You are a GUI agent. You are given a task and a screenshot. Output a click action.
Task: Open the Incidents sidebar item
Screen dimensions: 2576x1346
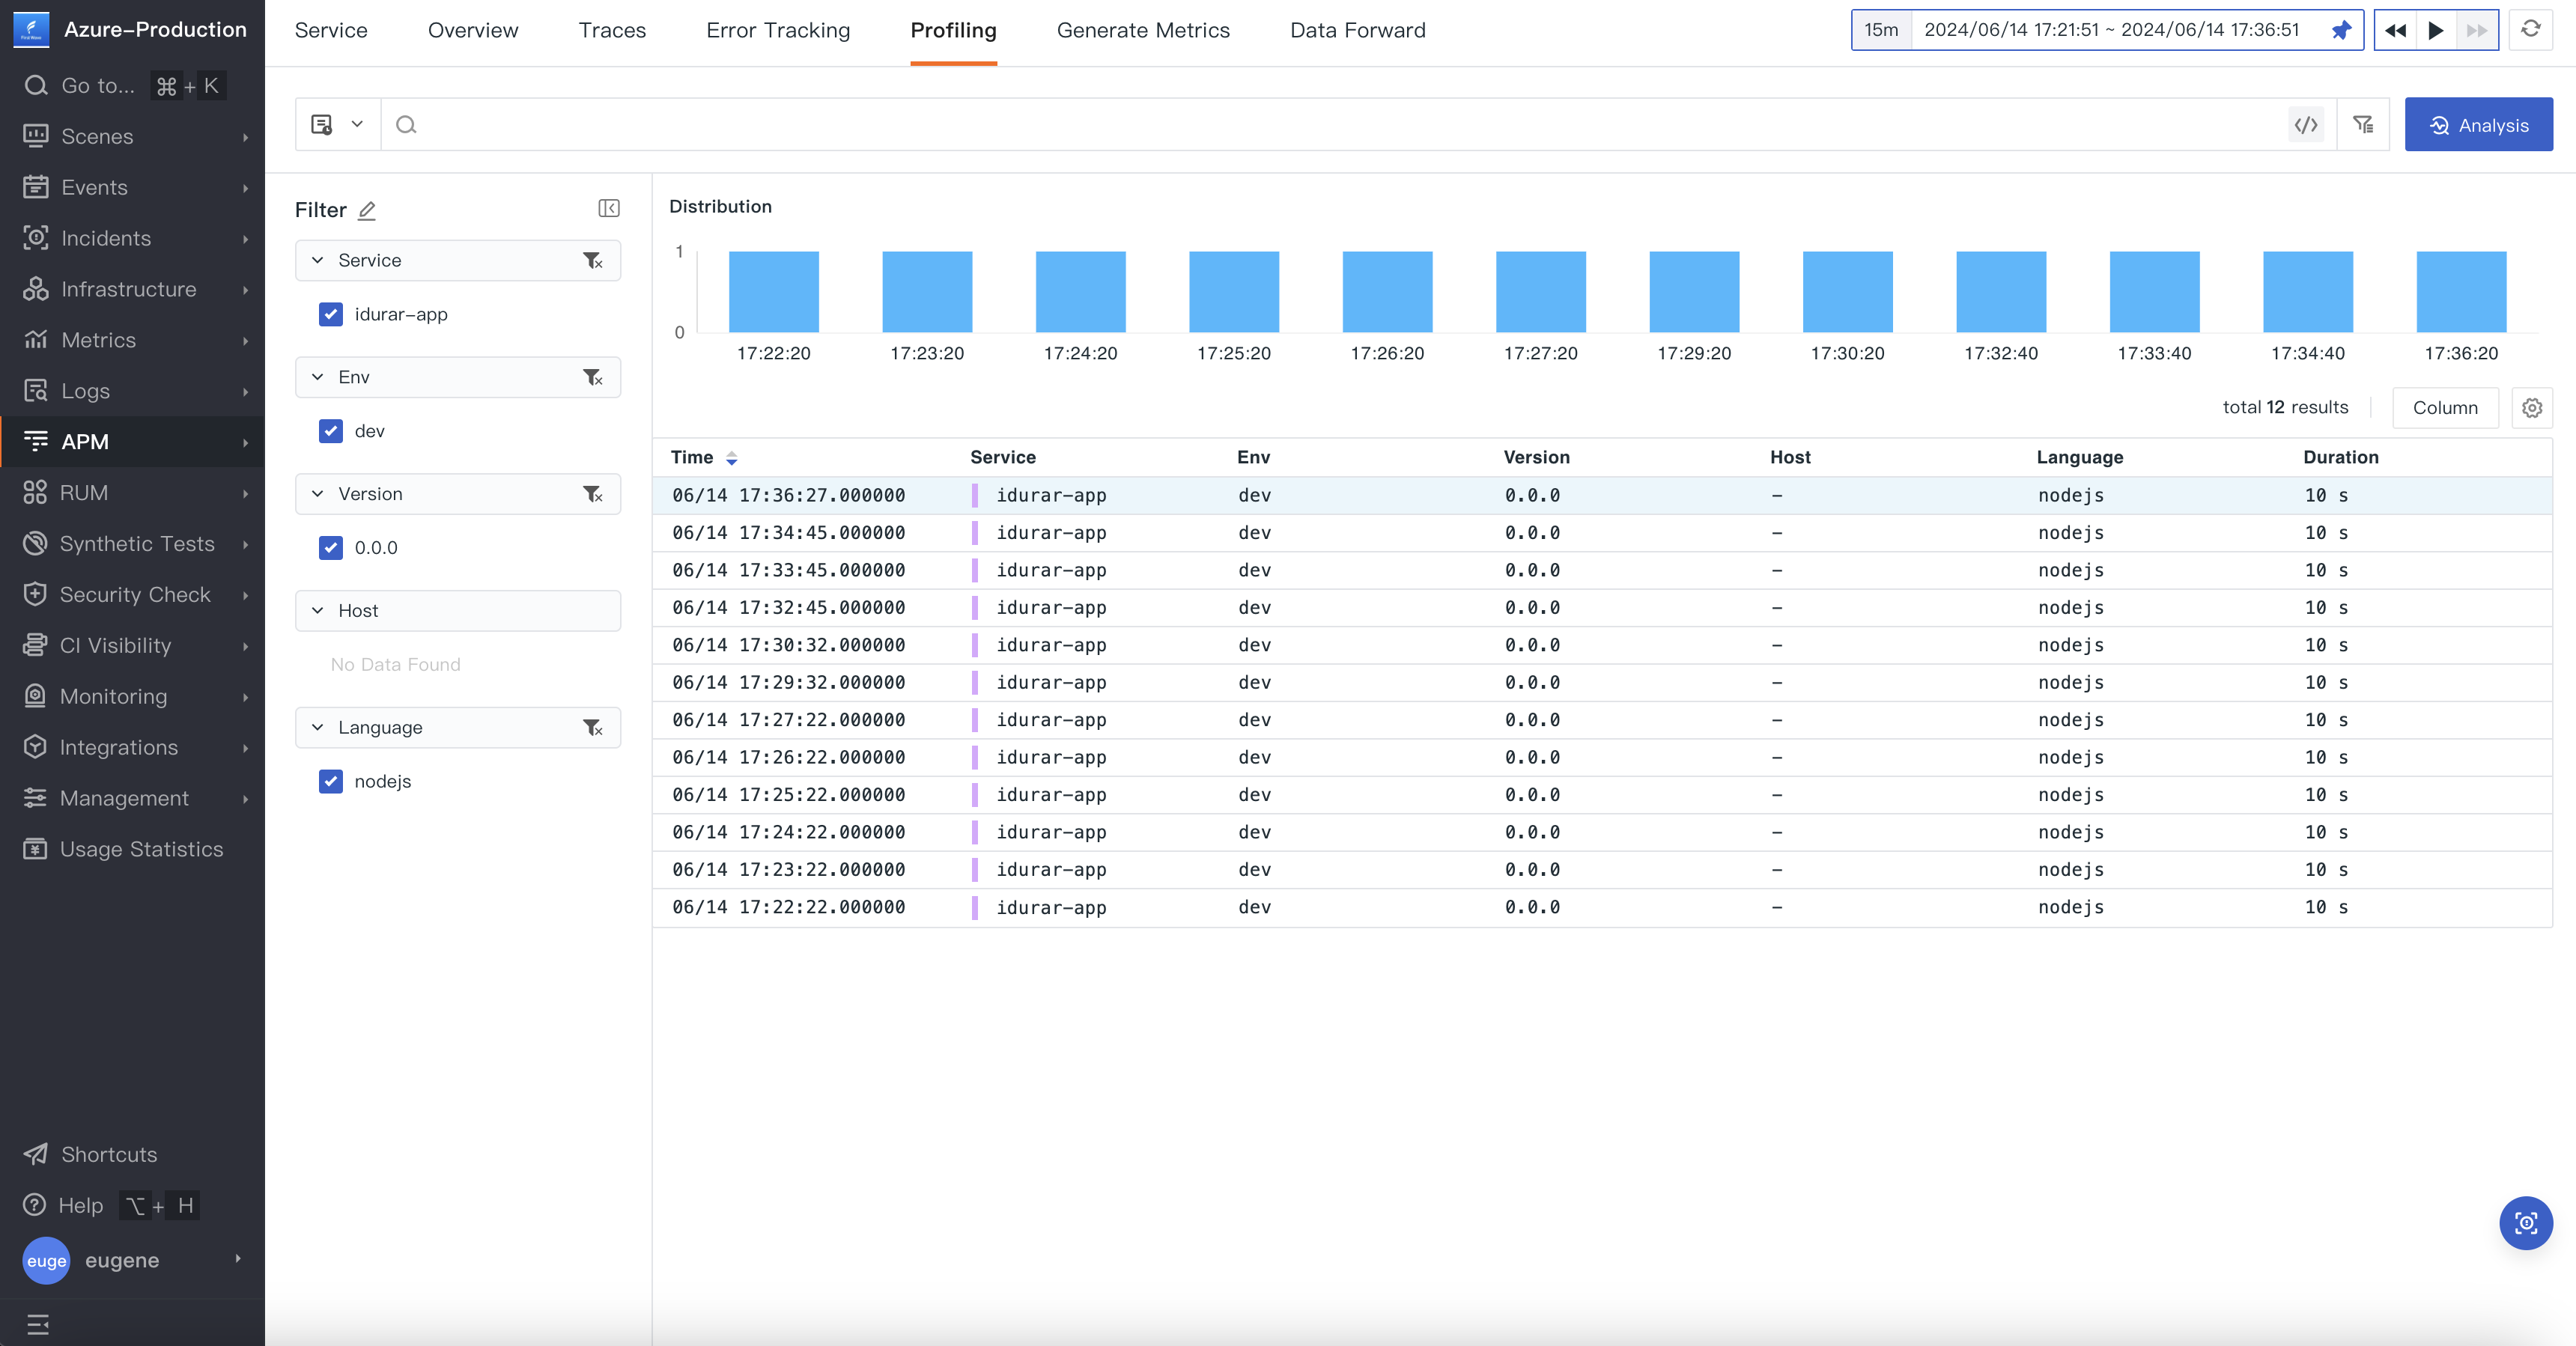(x=132, y=238)
